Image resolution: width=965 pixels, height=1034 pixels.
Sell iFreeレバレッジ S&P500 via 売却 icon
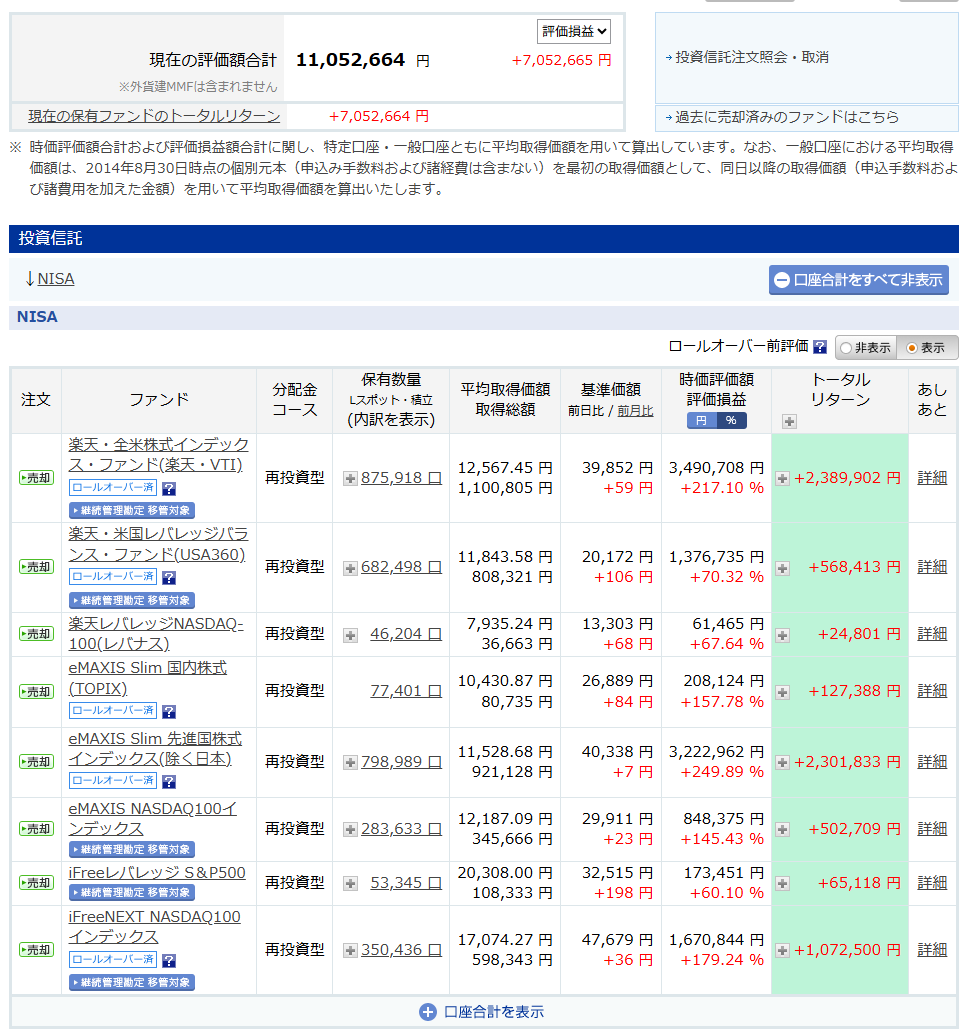pos(36,883)
